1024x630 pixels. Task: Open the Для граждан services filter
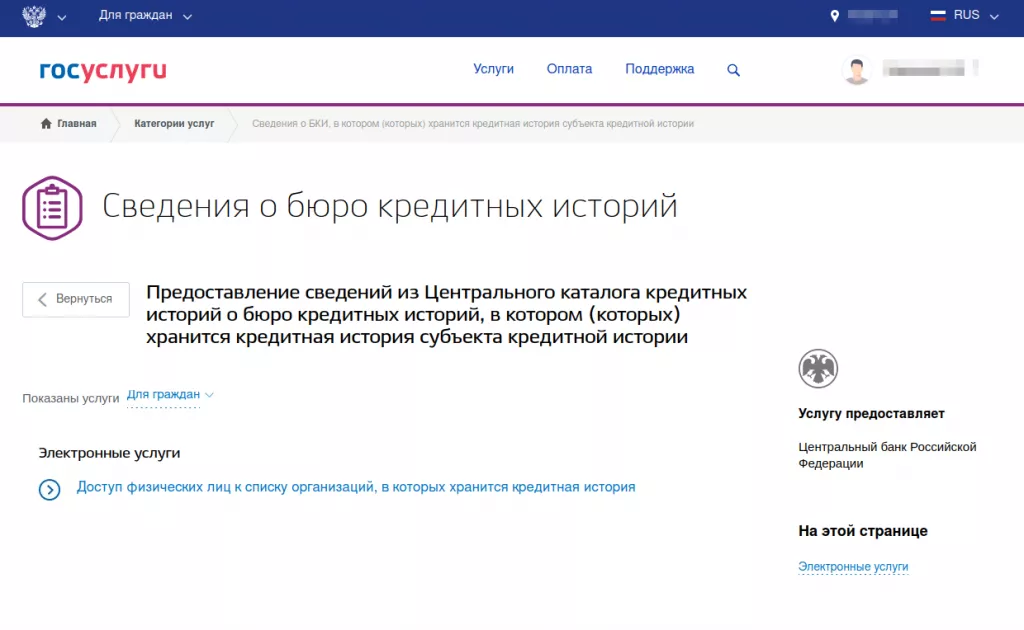[x=166, y=395]
